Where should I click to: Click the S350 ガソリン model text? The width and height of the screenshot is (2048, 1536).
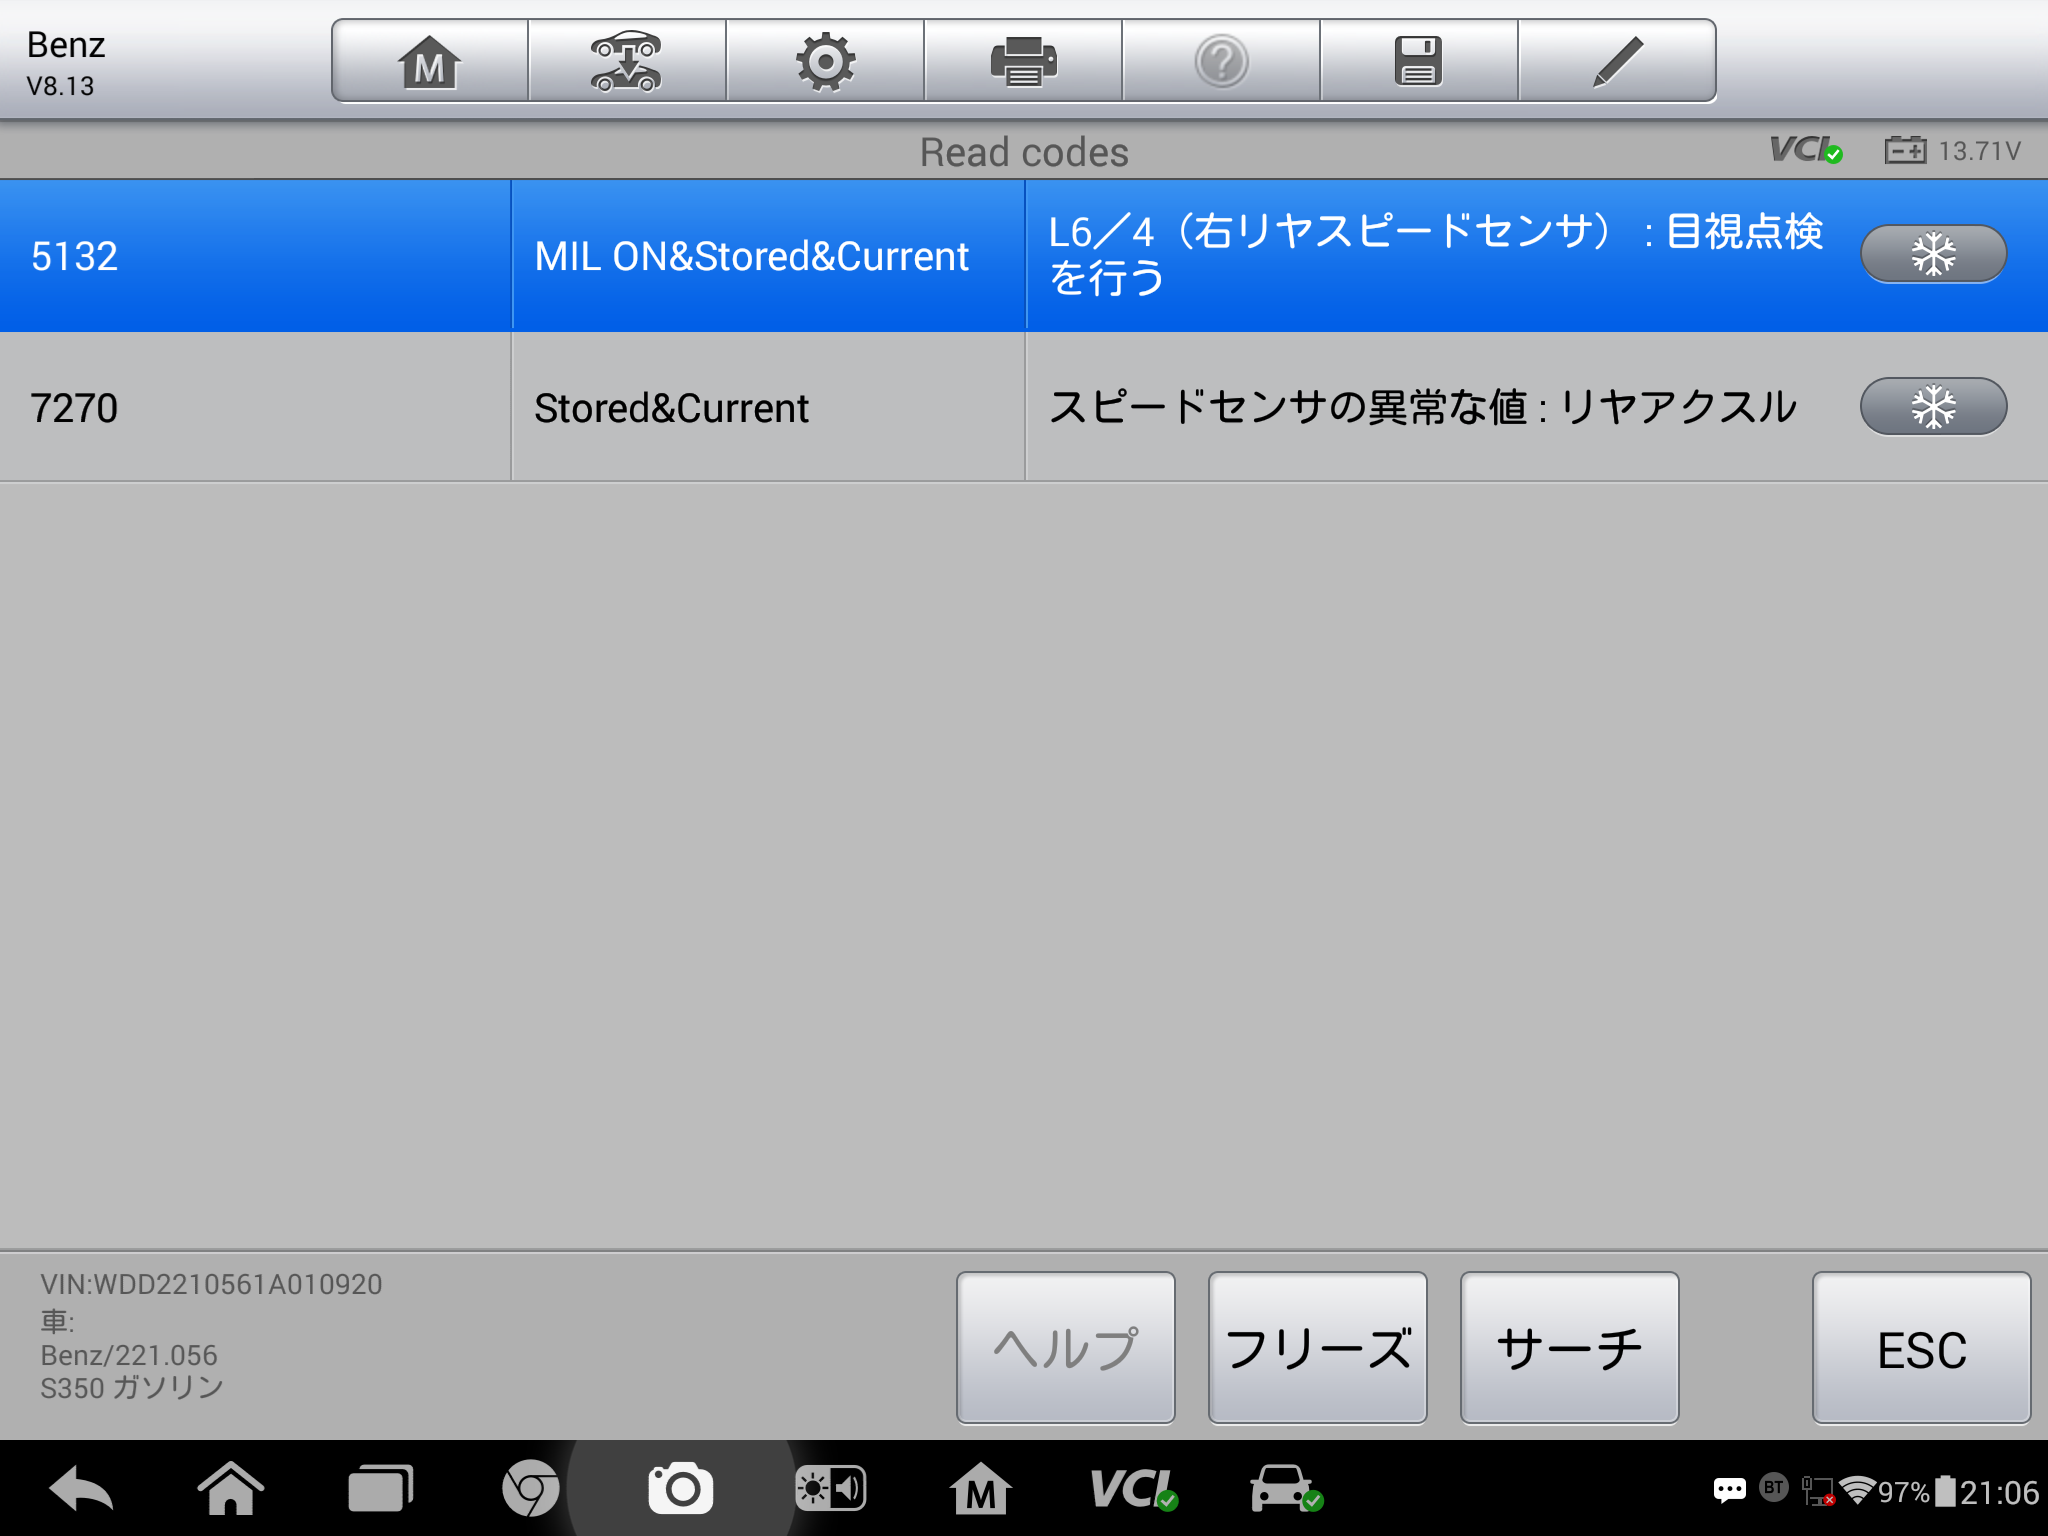pyautogui.click(x=132, y=1389)
